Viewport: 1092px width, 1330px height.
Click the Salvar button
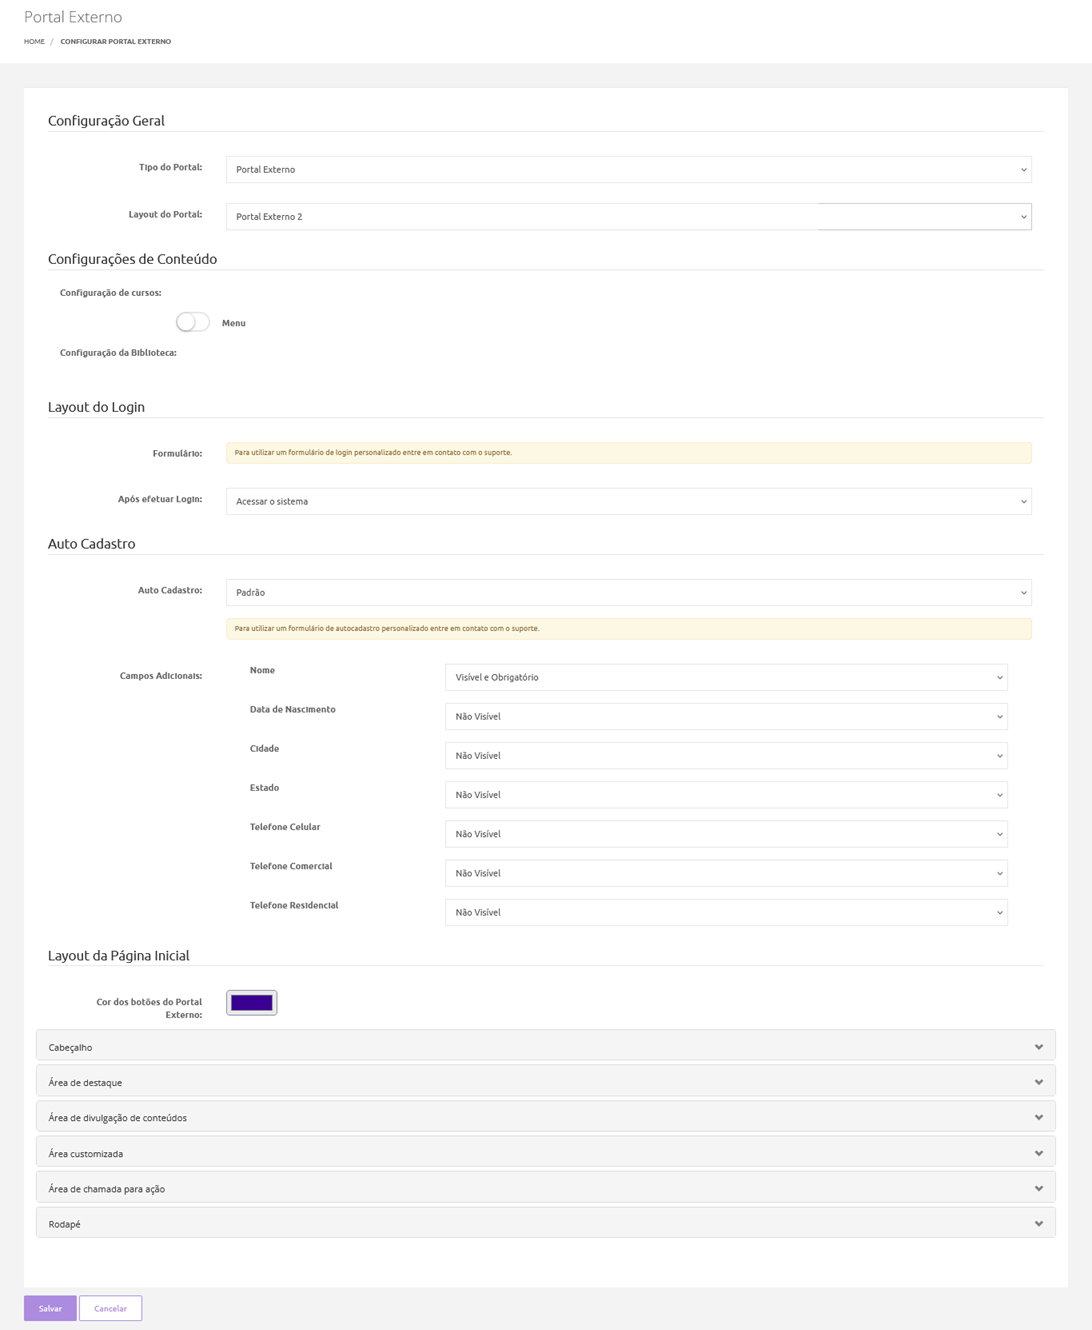click(50, 1308)
